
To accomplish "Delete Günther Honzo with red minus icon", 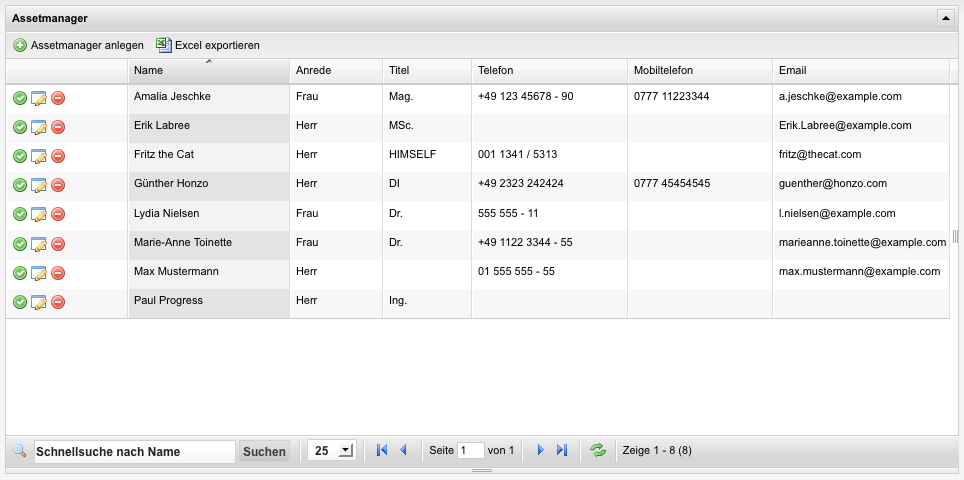I will coord(58,185).
